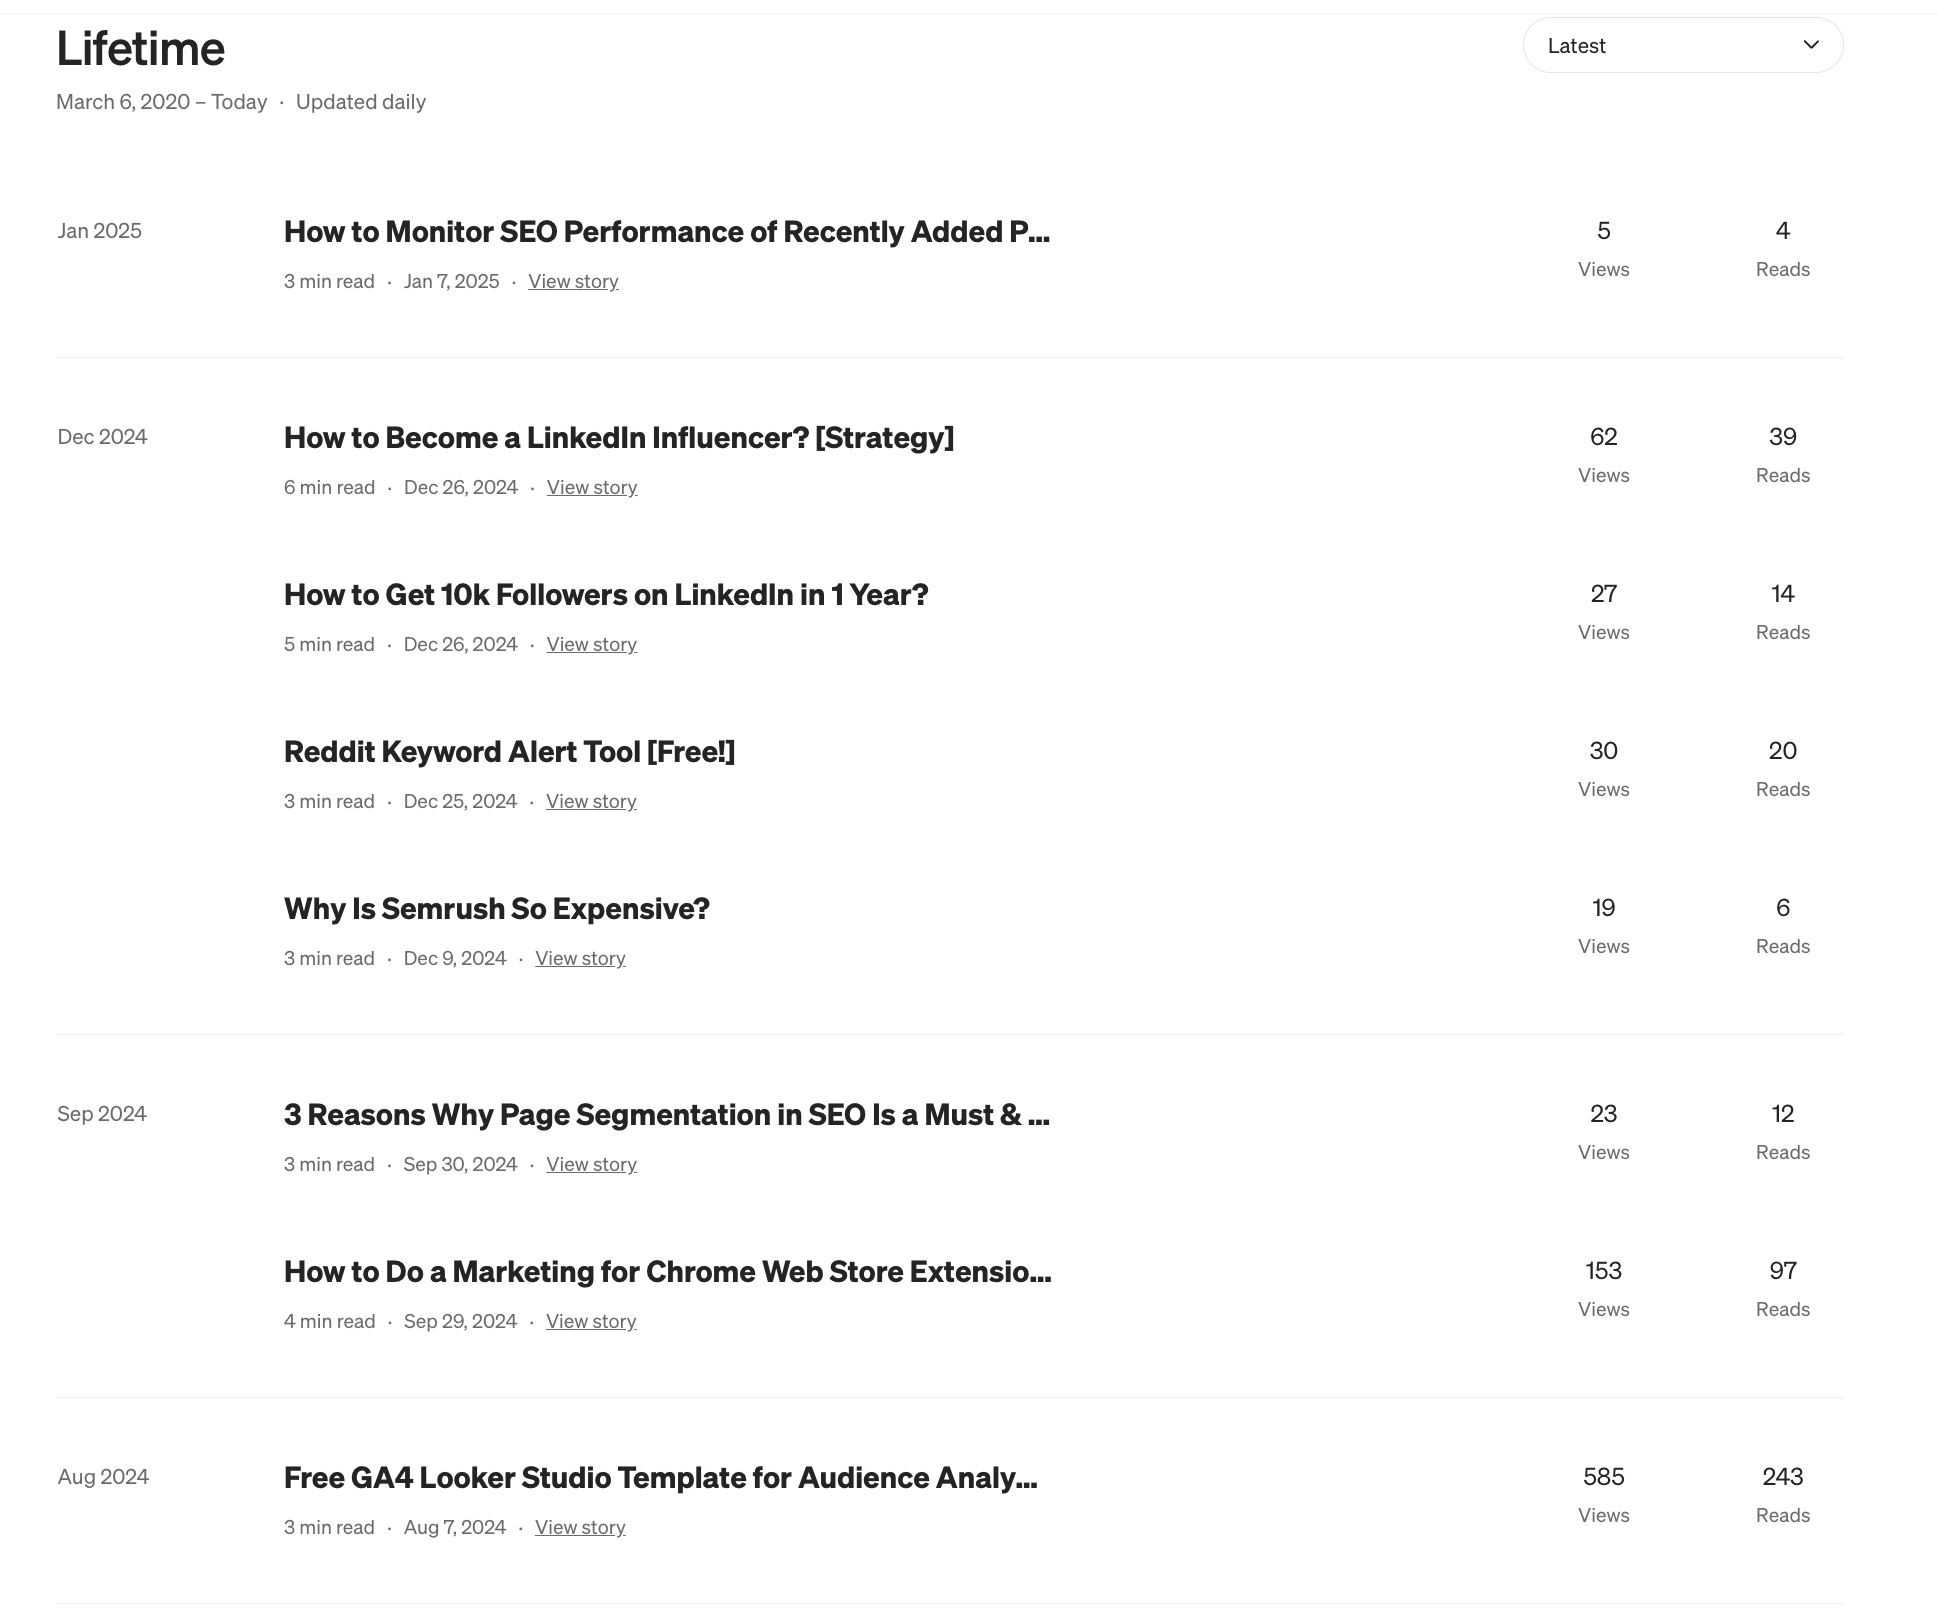Click the 'Sep 30, 2024' publish date
Viewport: 1938px width, 1624px height.
461,1165
